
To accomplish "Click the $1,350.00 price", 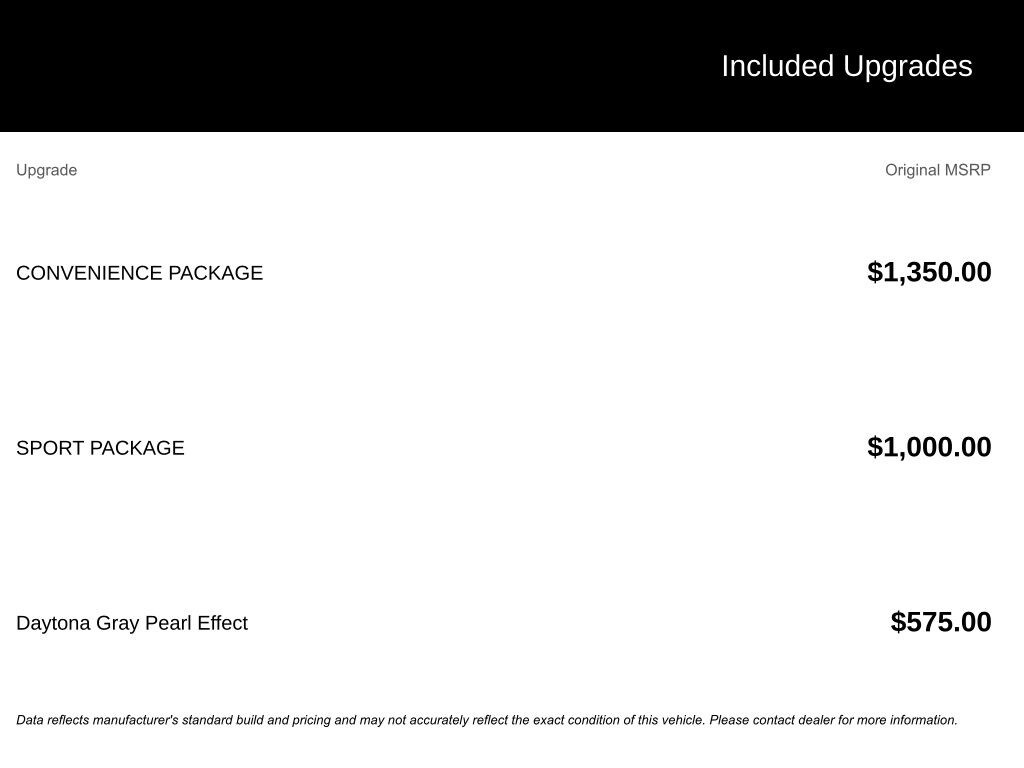I will point(929,272).
